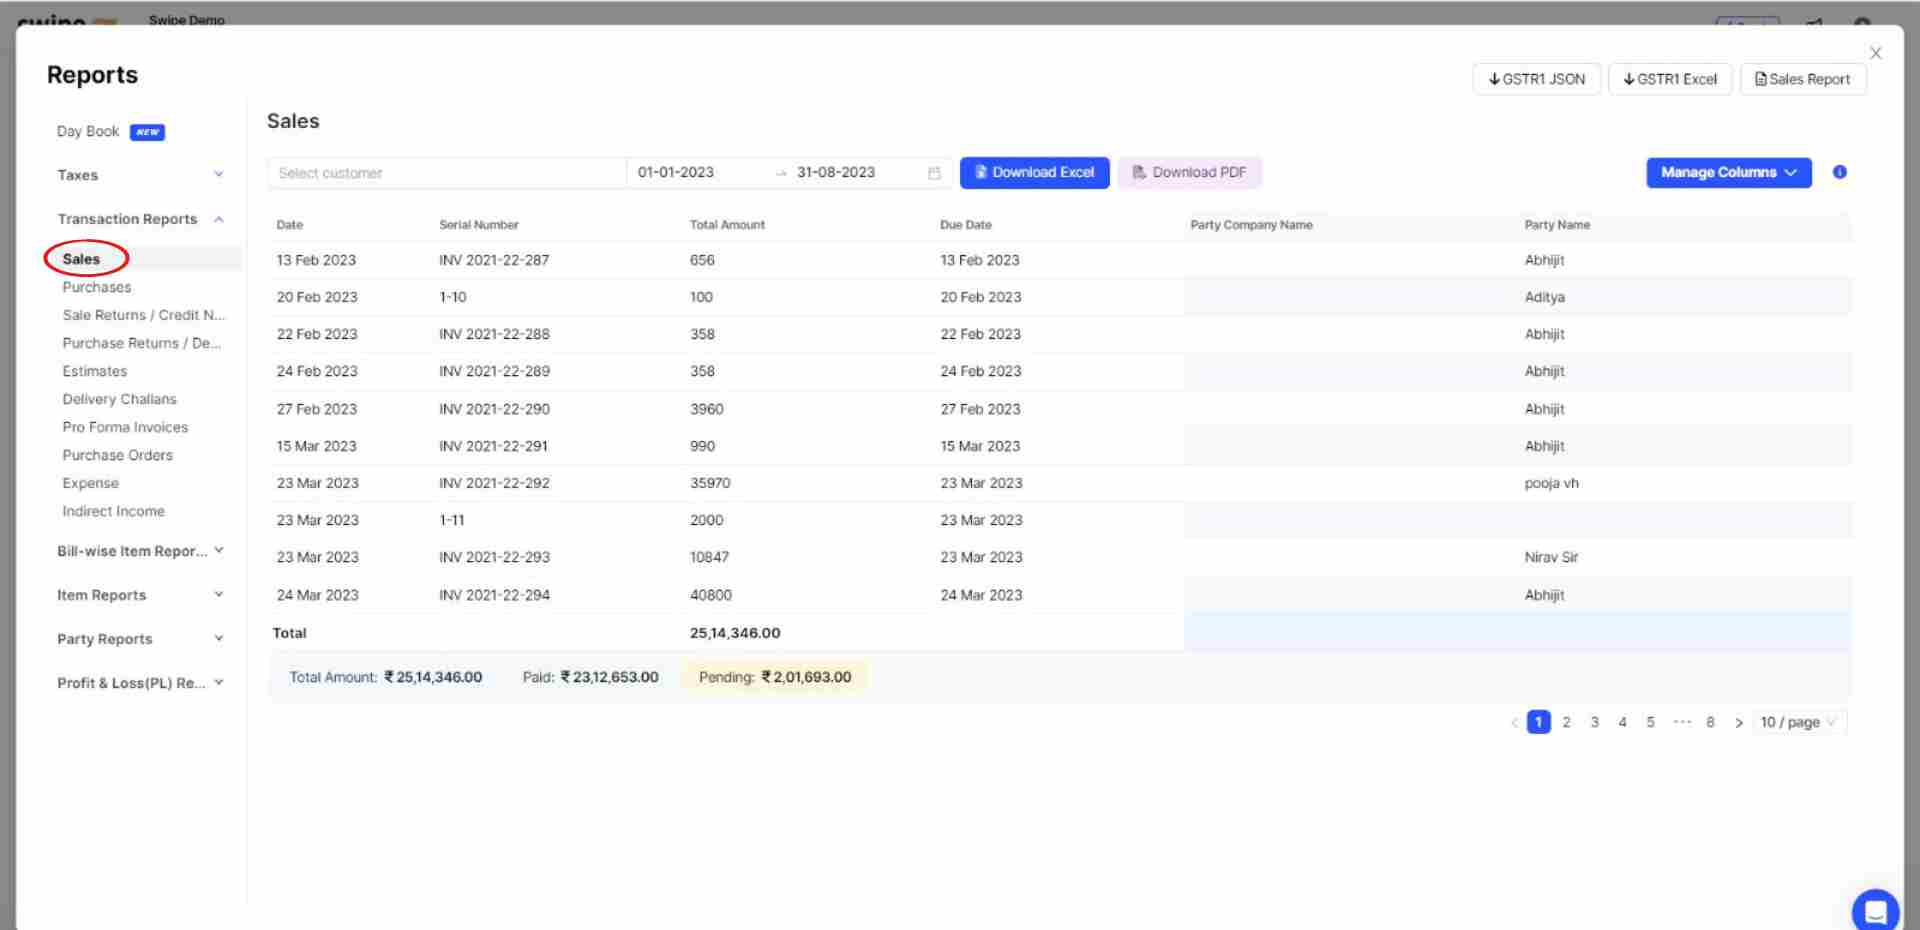Go to page 4 of results
The width and height of the screenshot is (1920, 930).
1622,722
